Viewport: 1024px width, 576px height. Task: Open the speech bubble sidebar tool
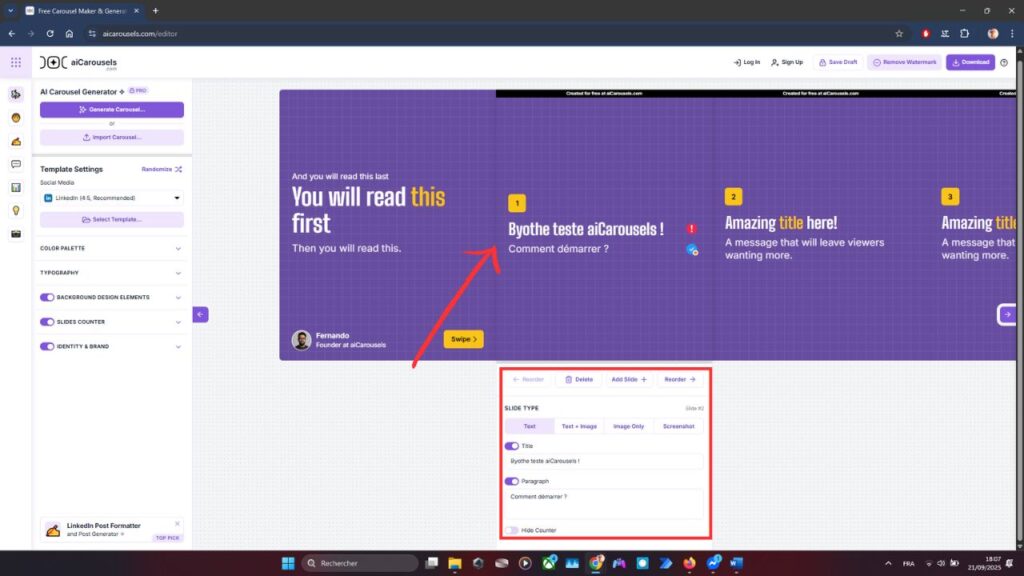16,165
